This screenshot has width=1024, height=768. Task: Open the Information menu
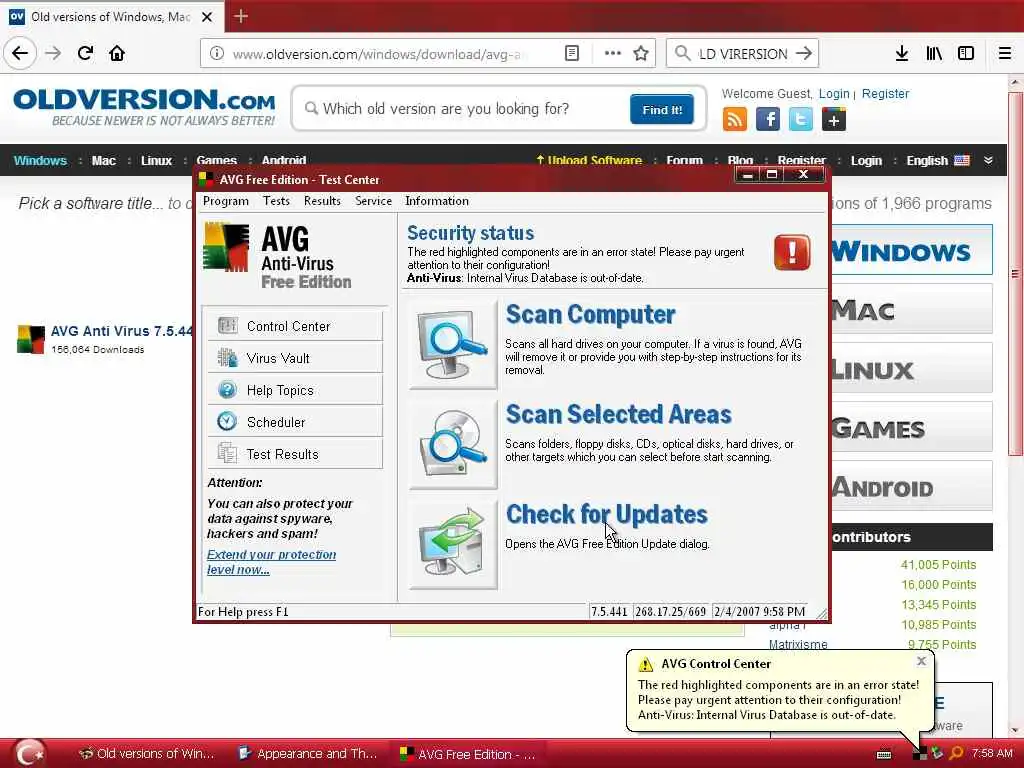coord(437,201)
